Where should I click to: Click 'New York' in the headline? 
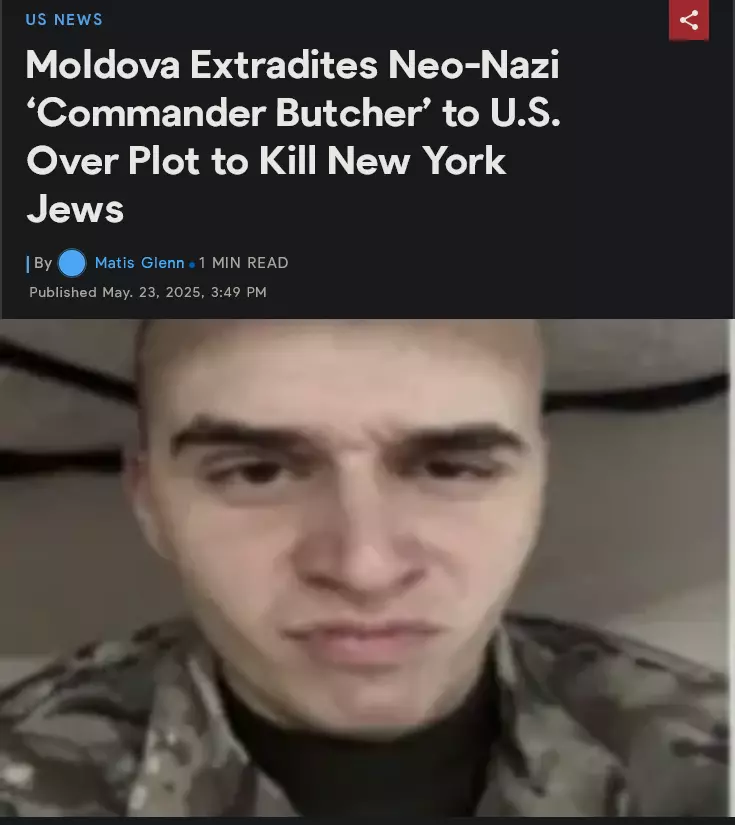pyautogui.click(x=416, y=160)
